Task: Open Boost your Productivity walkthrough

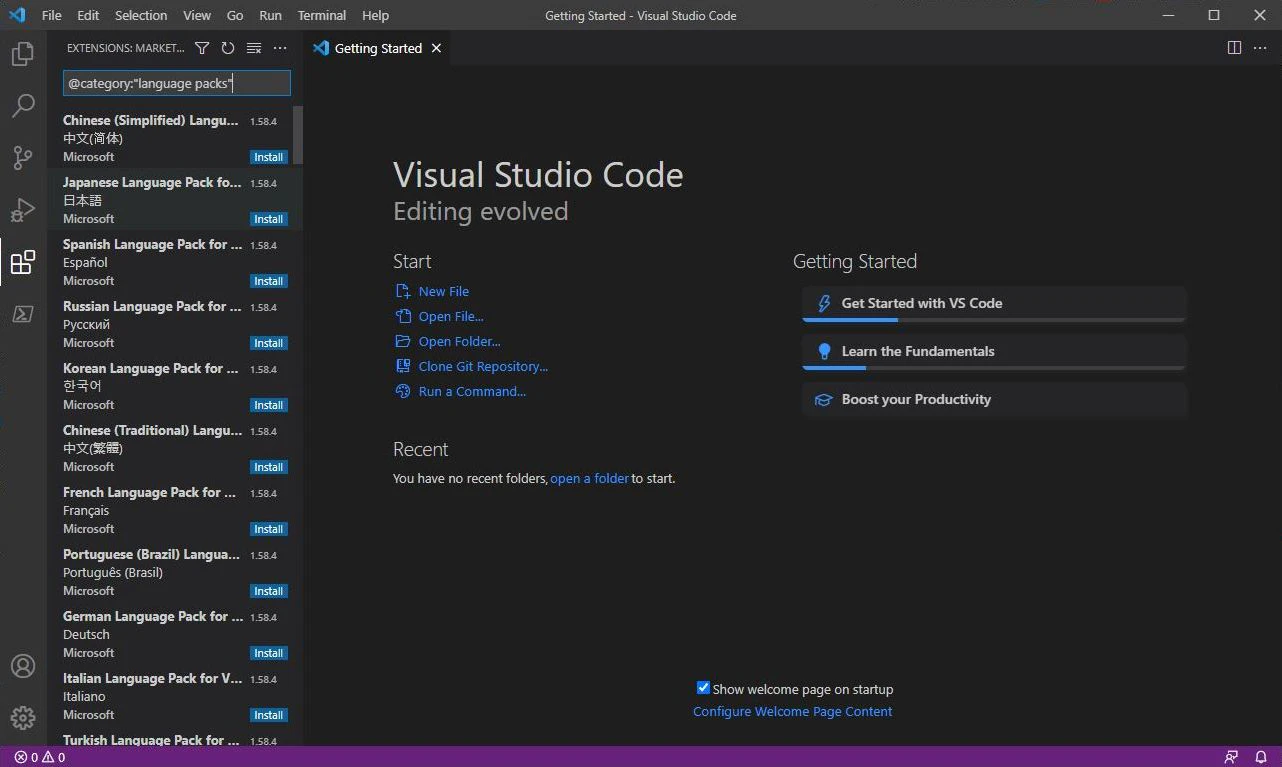Action: click(994, 399)
